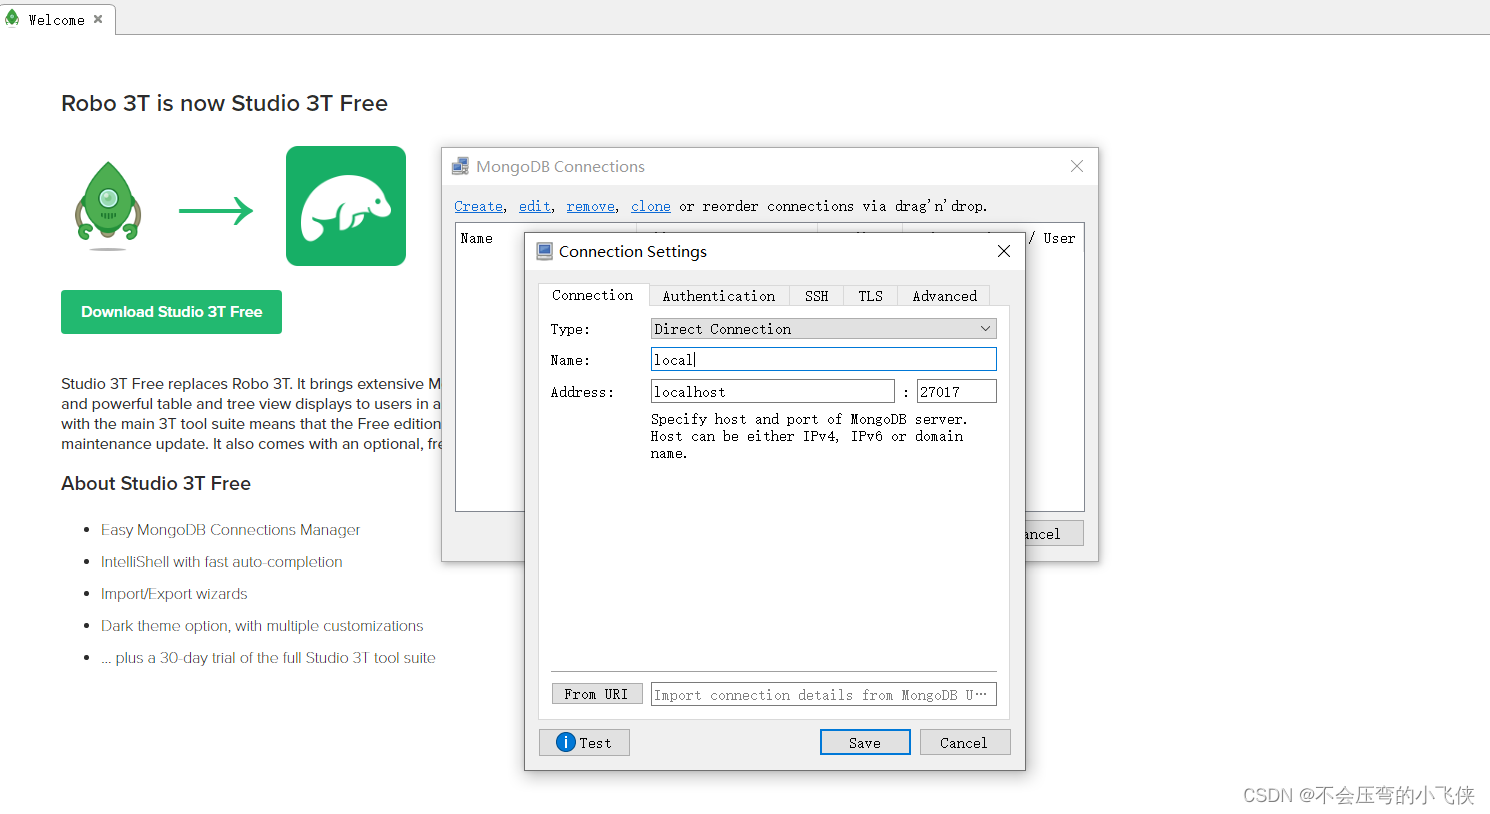This screenshot has height=814, width=1490.
Task: Open the SSH tab
Action: point(817,296)
